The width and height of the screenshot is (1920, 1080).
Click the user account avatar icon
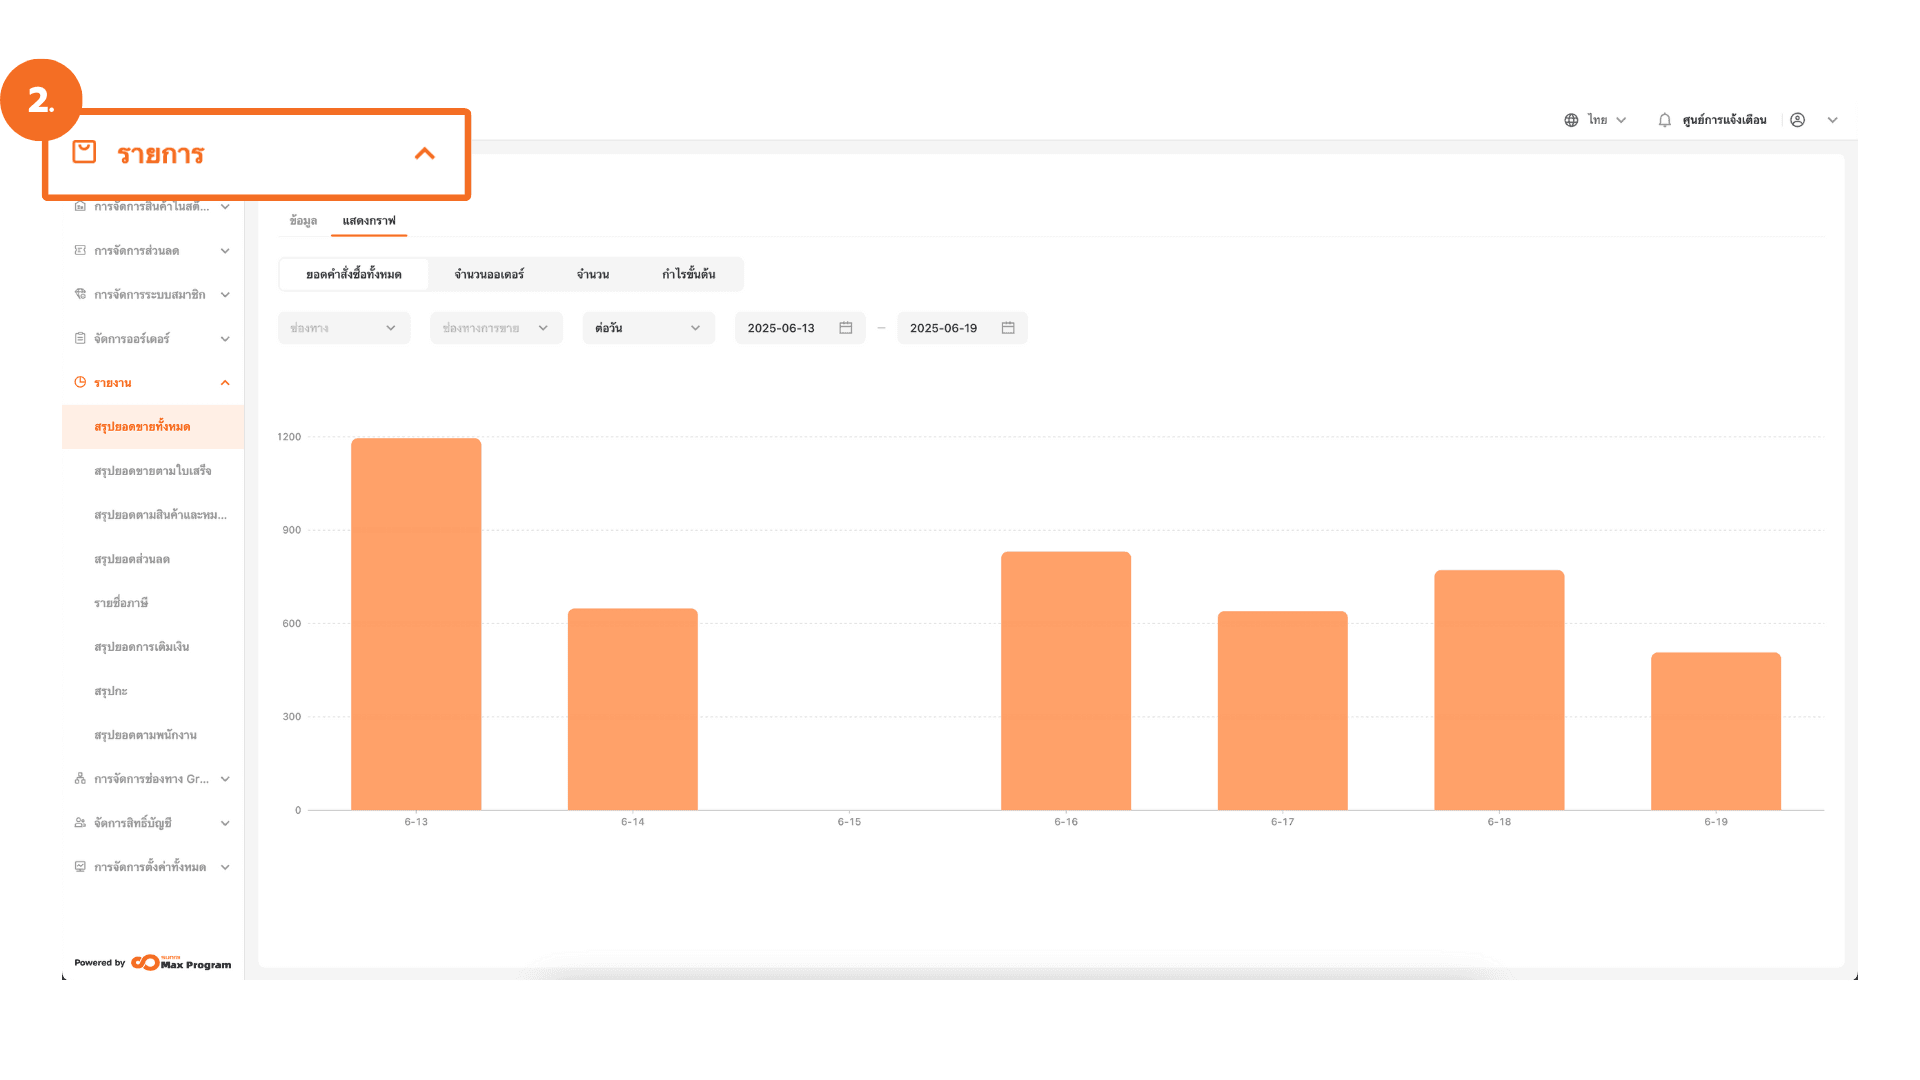[x=1797, y=120]
